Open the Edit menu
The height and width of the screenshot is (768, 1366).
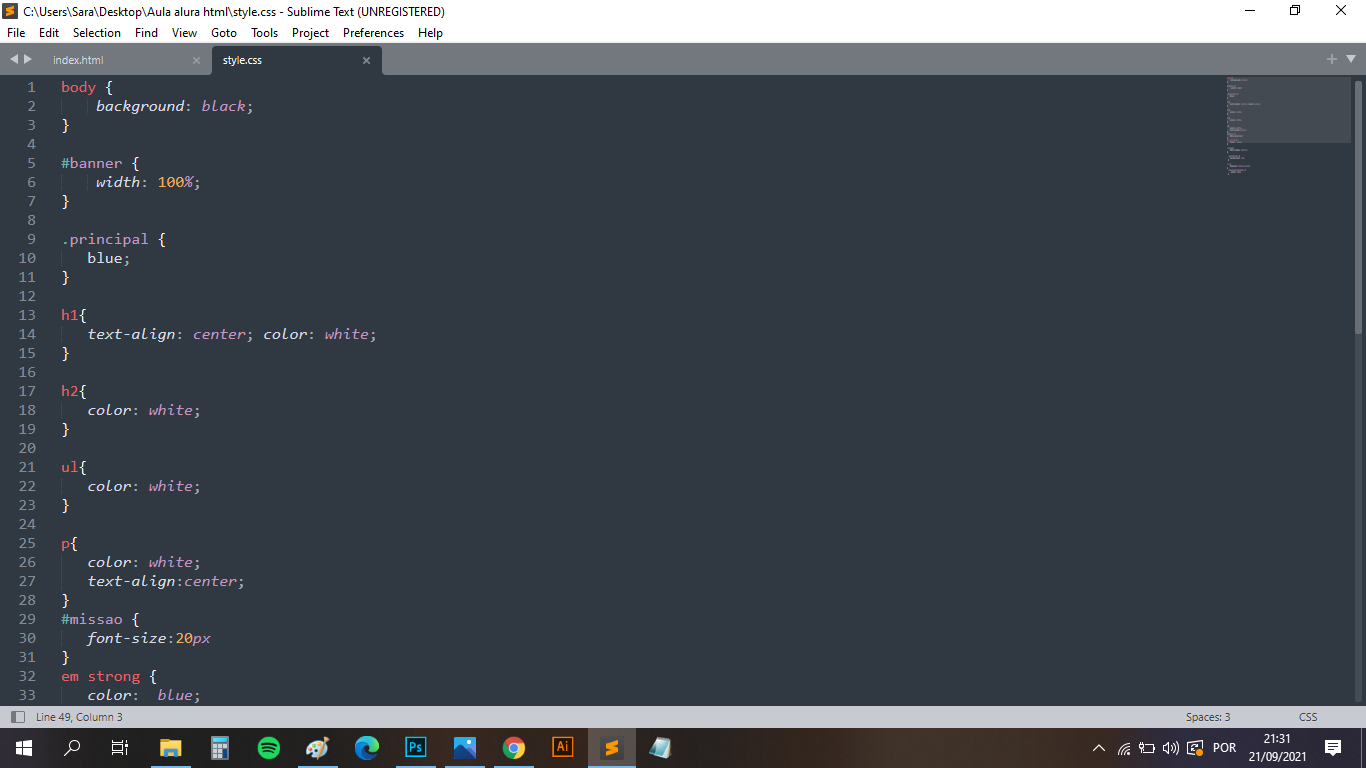click(49, 33)
